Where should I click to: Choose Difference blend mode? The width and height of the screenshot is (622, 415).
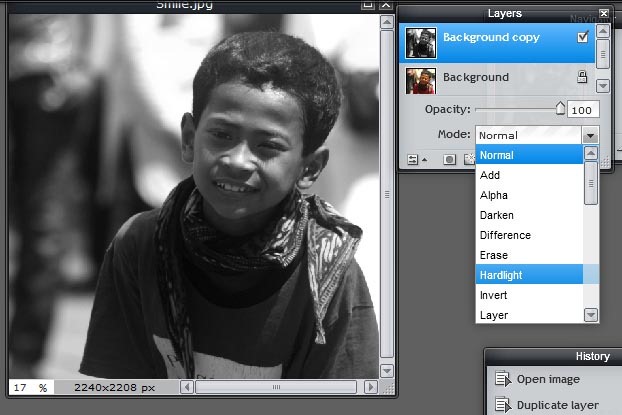click(x=529, y=235)
